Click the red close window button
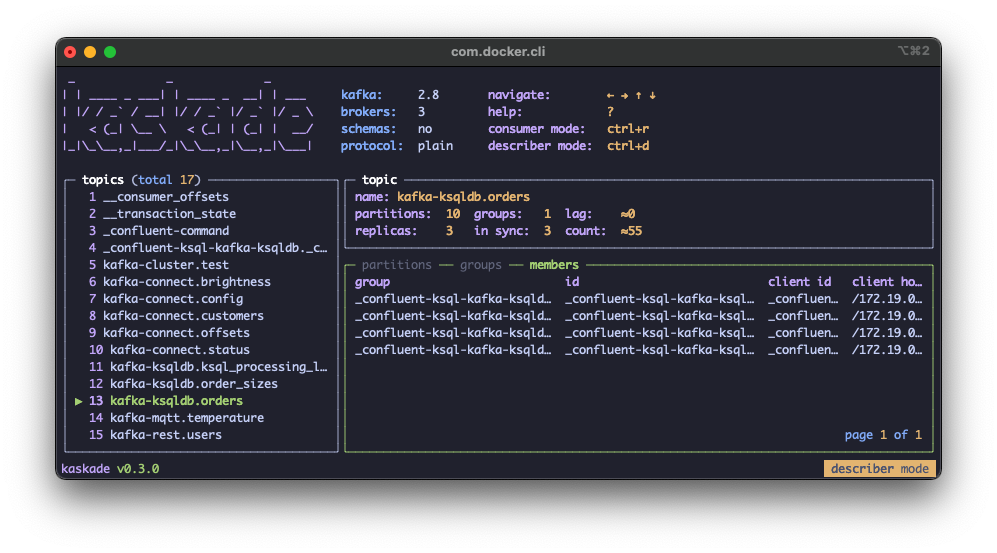The image size is (997, 553). (70, 52)
